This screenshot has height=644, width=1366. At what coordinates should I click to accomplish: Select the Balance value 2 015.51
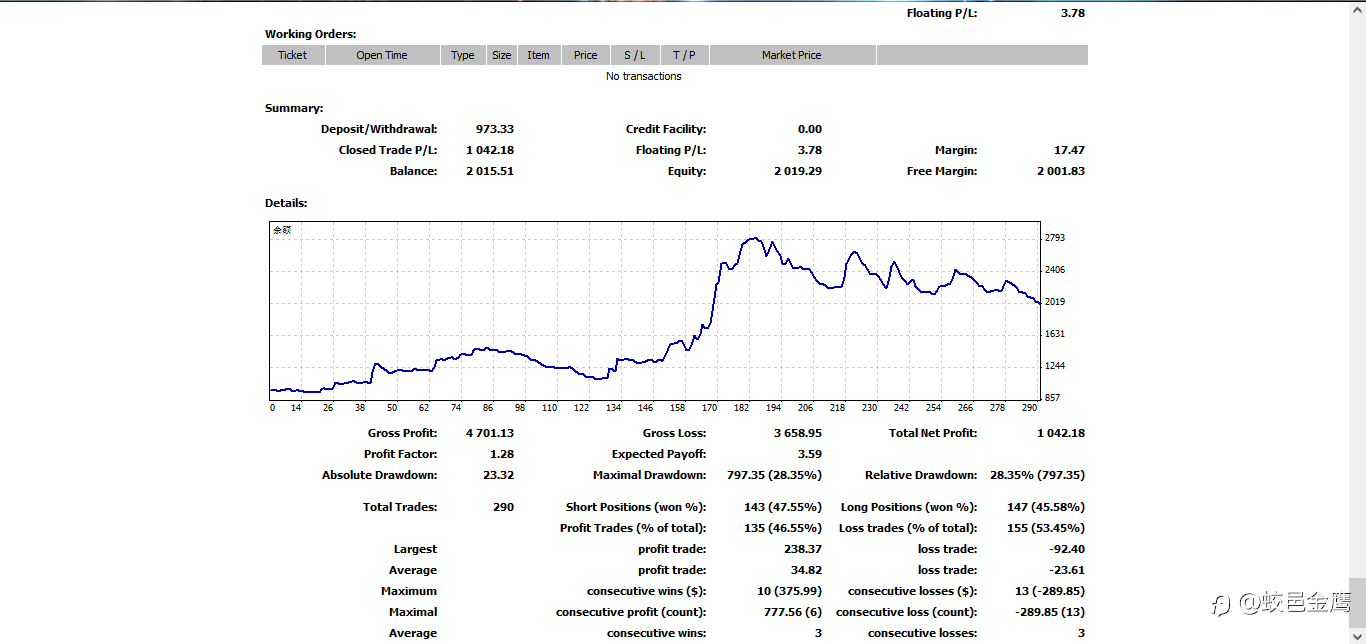point(490,171)
